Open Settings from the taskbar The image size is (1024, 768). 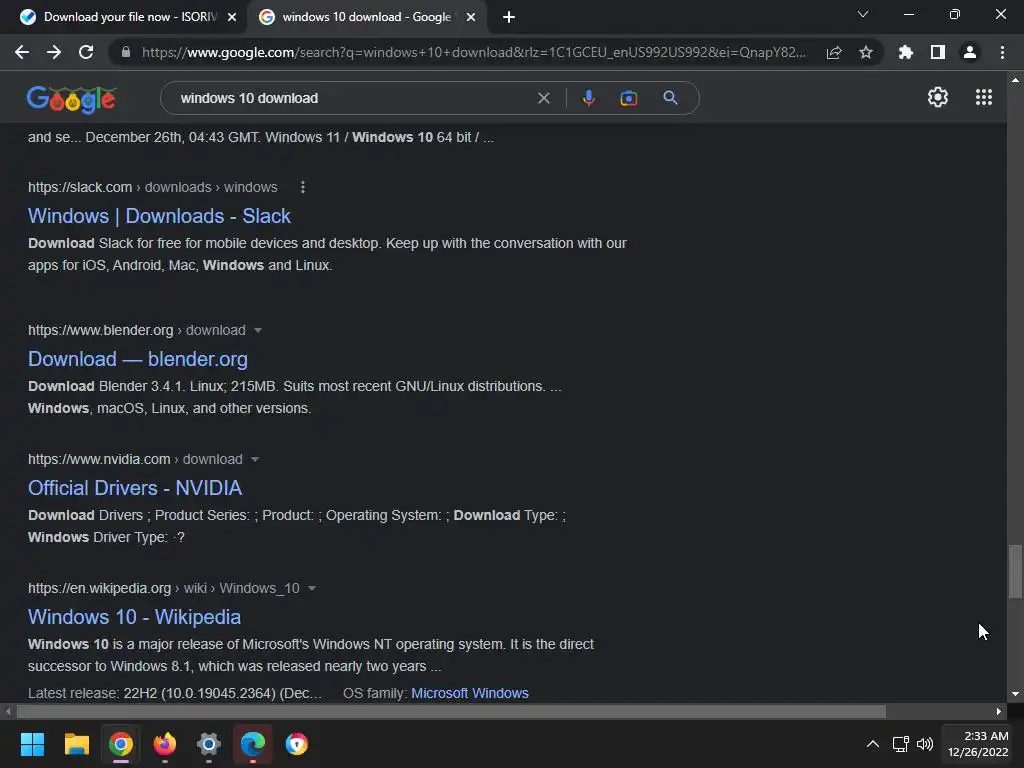pos(209,744)
